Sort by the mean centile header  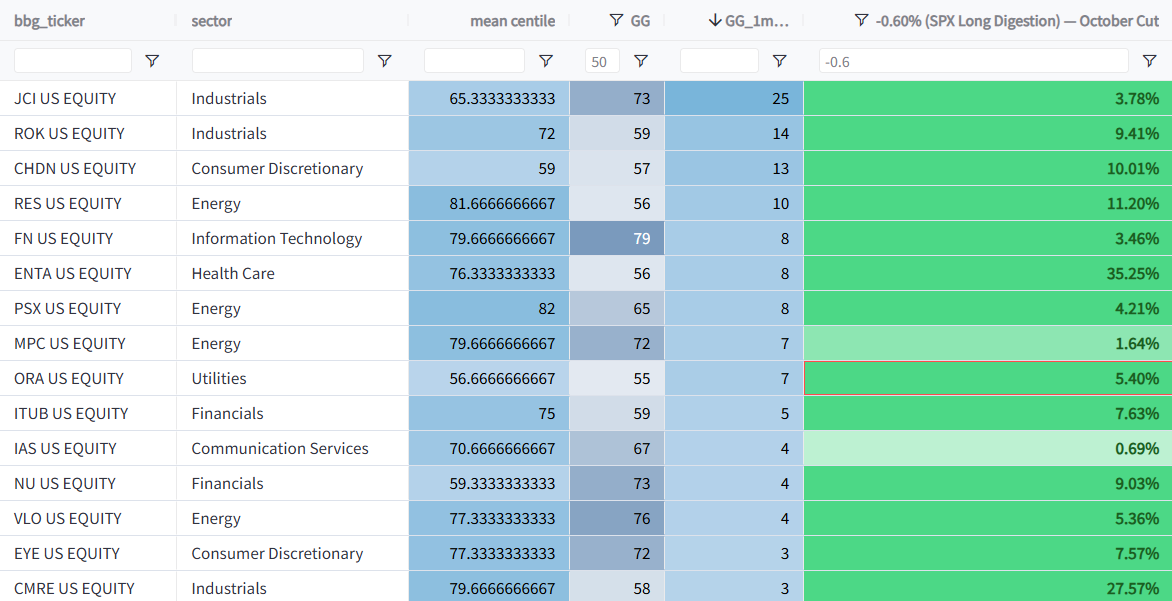pos(512,21)
